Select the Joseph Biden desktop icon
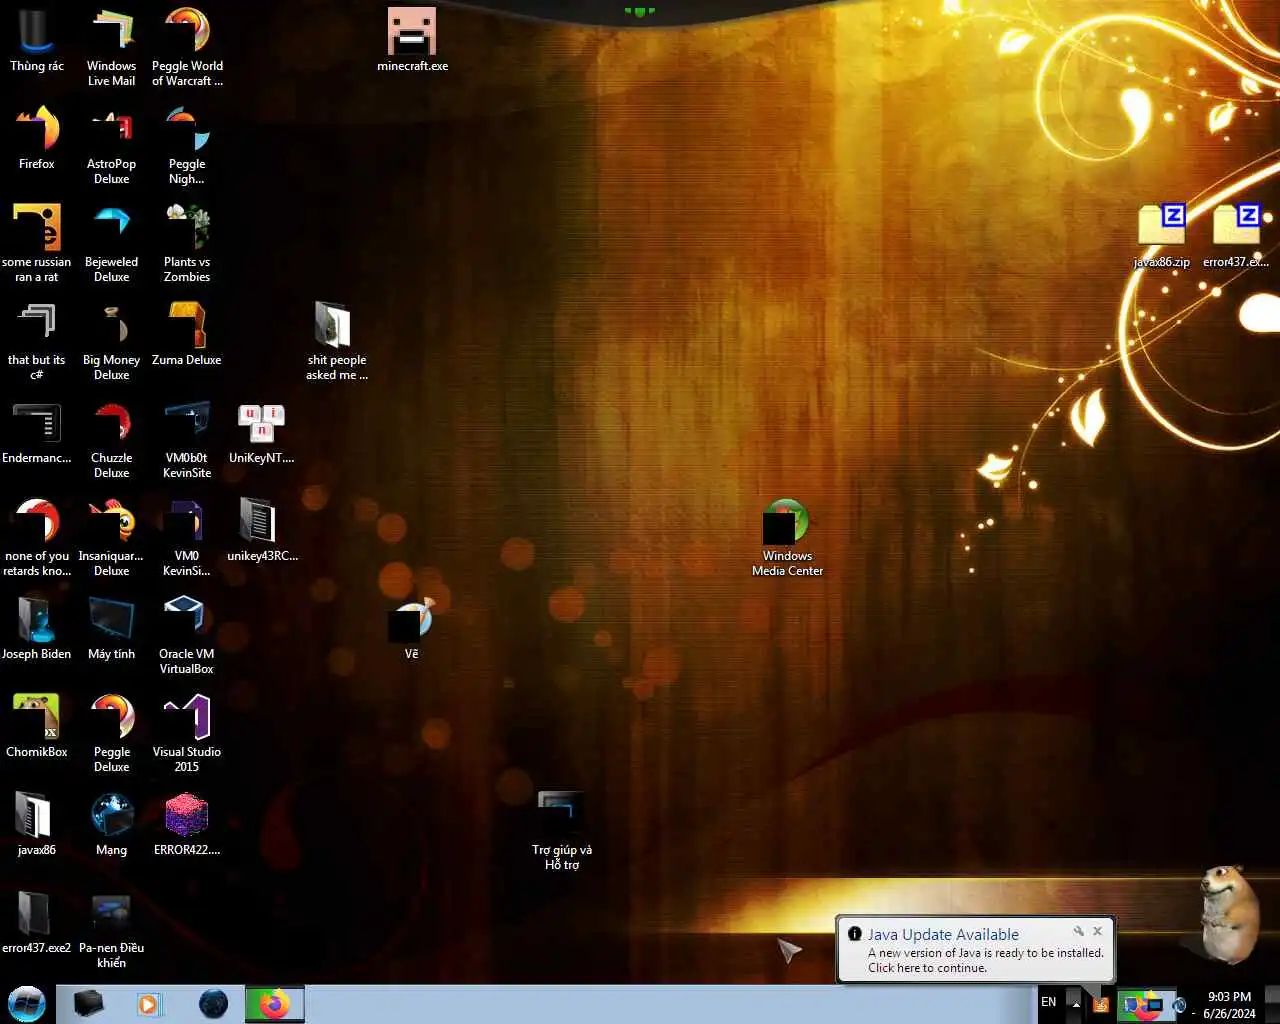The width and height of the screenshot is (1280, 1024). [37, 629]
